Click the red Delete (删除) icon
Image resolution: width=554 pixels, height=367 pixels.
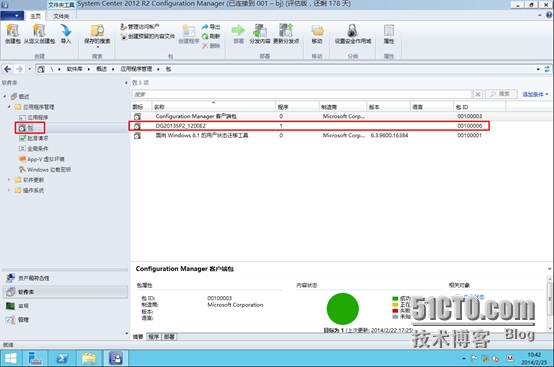[x=211, y=46]
